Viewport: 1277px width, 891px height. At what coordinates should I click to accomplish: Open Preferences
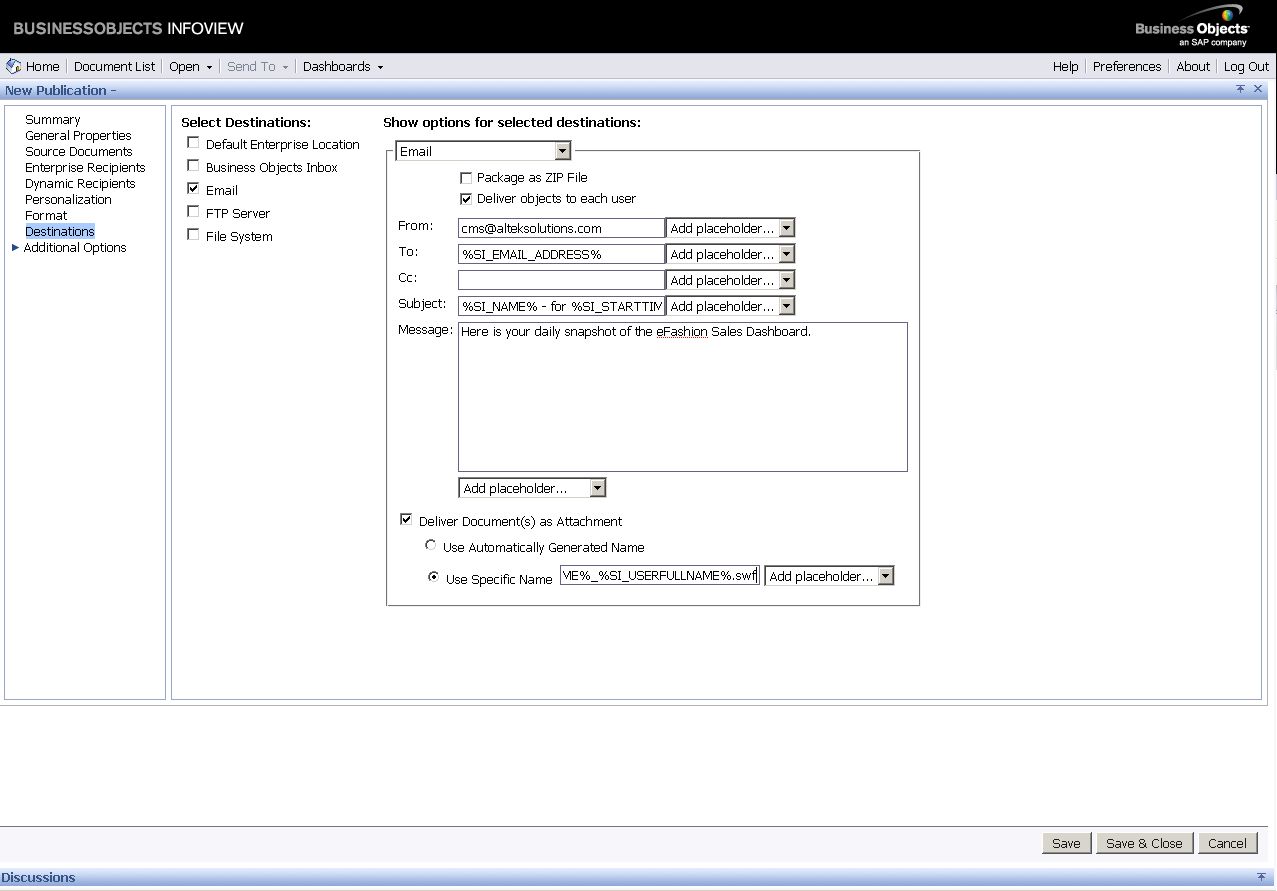point(1127,66)
